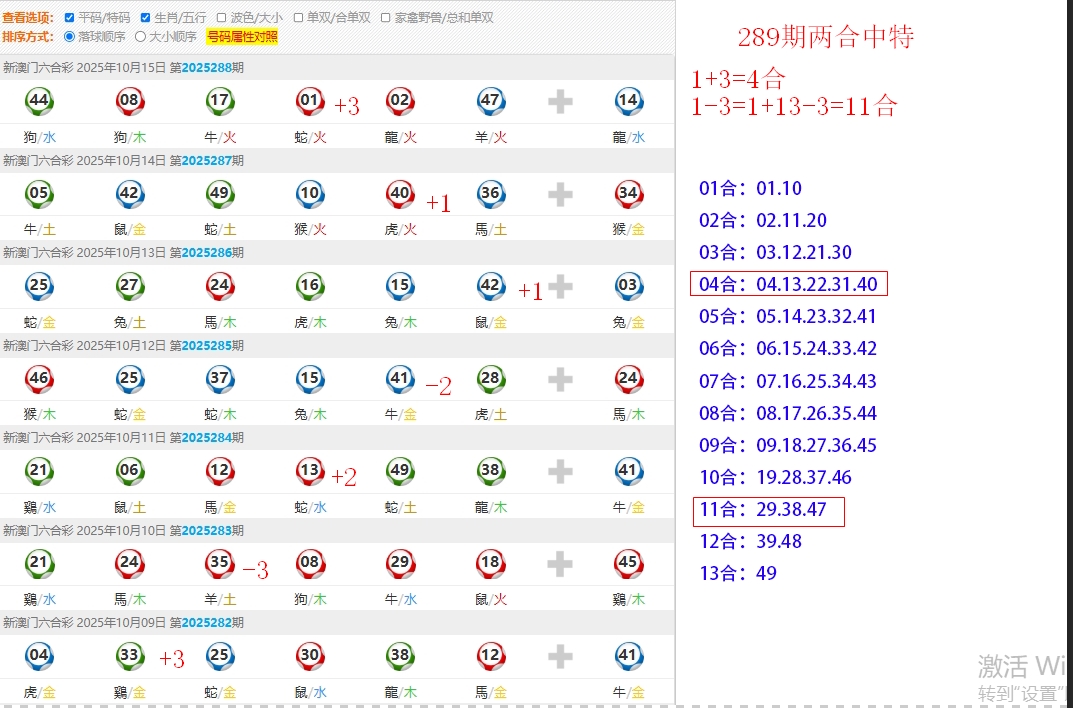Select 落球顺序 sorting radio button
The height and width of the screenshot is (708, 1073).
tap(69, 37)
